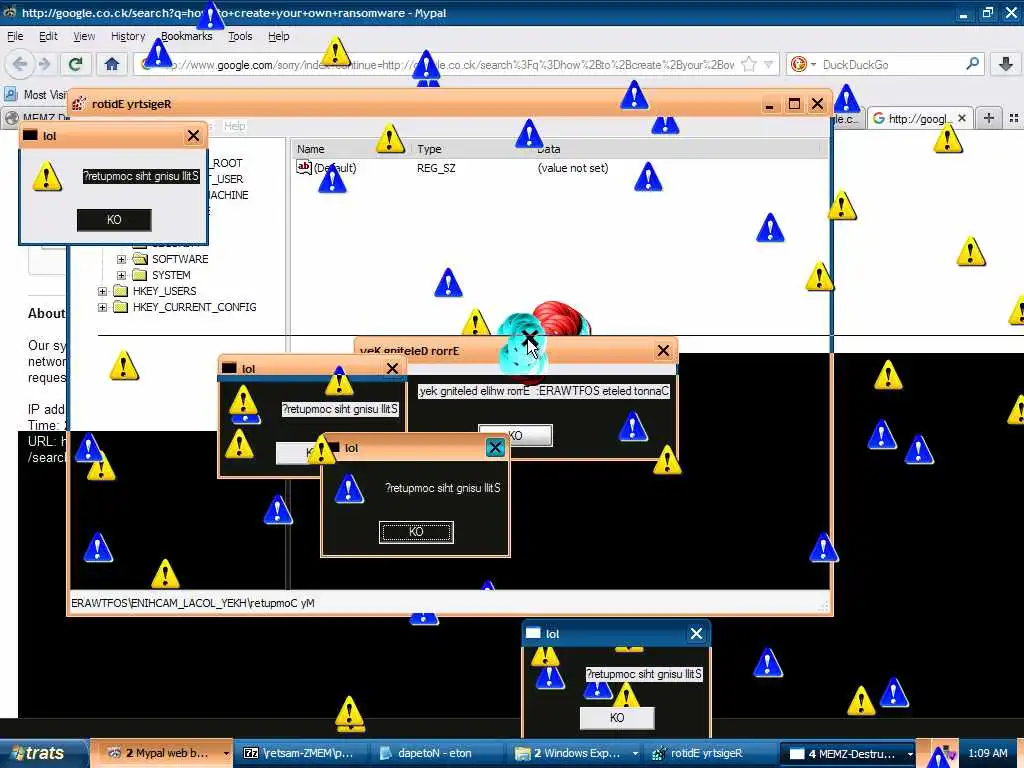Click the blue warning icon in focused lol dialog
The width and height of the screenshot is (1024, 768).
coord(349,488)
